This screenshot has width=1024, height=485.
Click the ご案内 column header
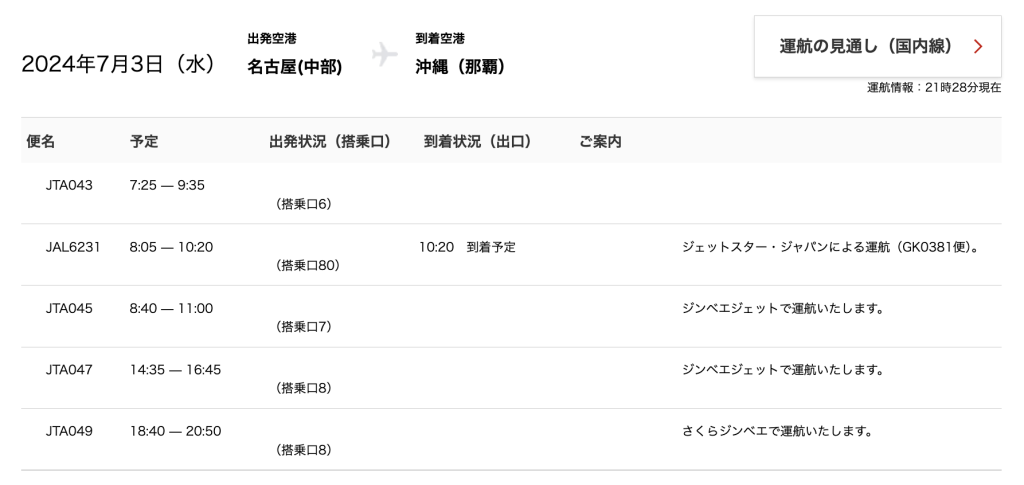(x=600, y=142)
